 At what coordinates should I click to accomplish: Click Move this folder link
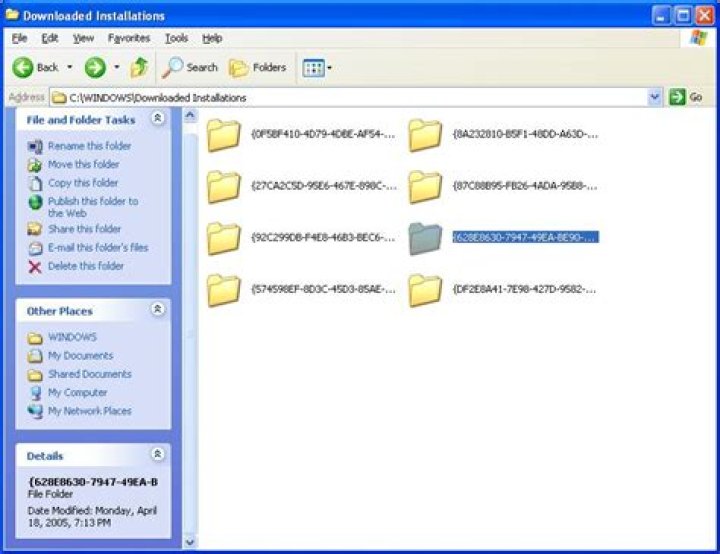(x=84, y=164)
